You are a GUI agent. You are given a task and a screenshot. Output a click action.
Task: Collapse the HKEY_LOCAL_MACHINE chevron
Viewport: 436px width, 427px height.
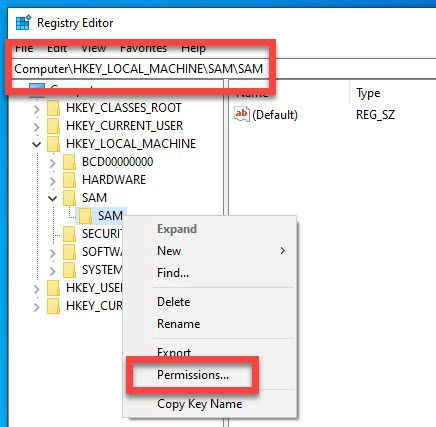click(37, 144)
